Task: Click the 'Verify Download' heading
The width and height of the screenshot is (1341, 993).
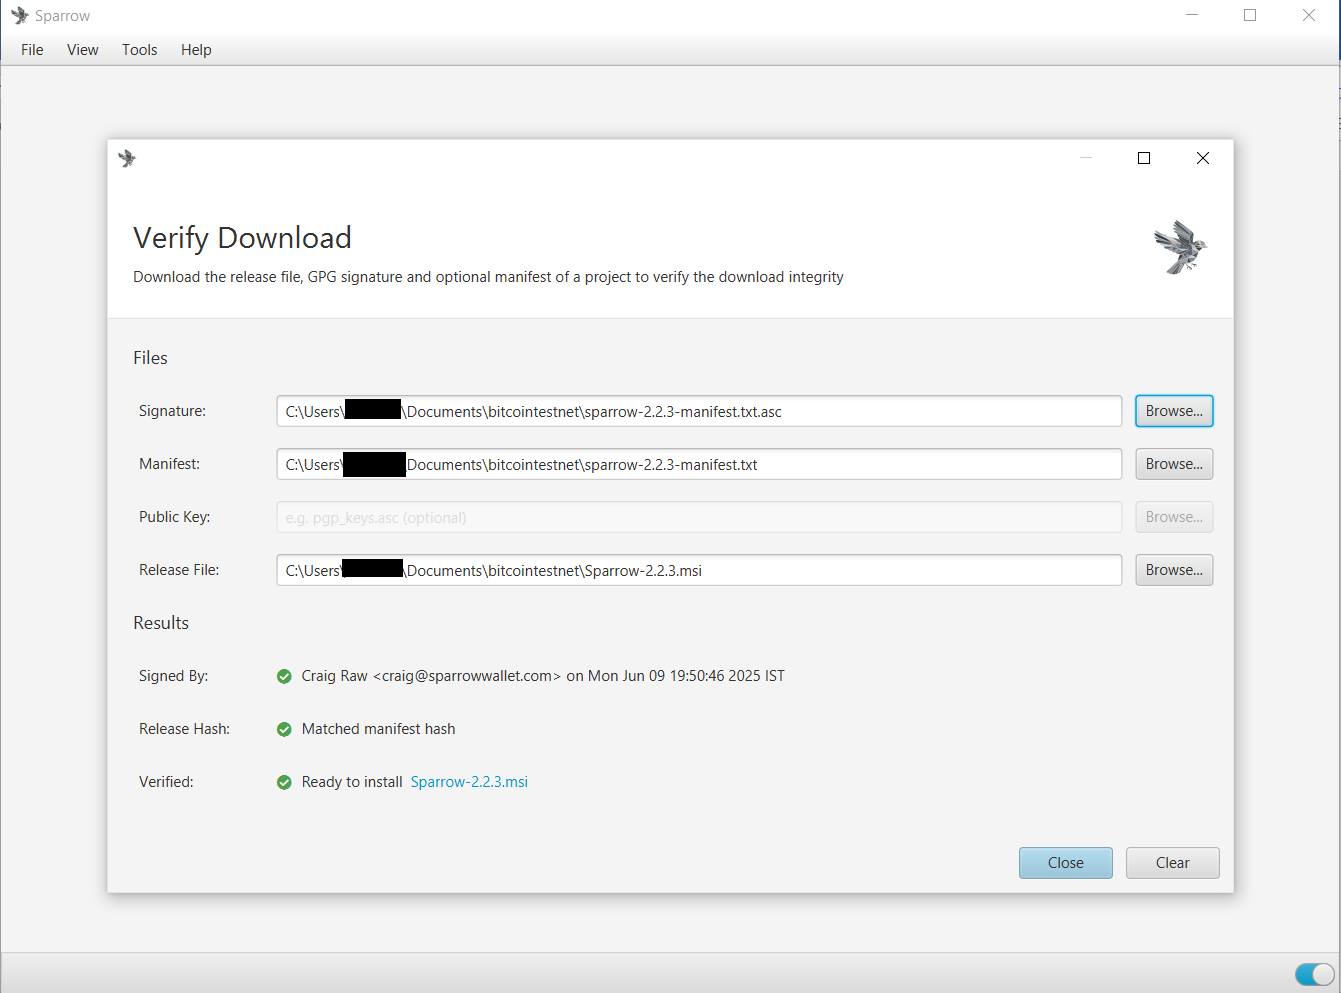Action: click(x=242, y=238)
